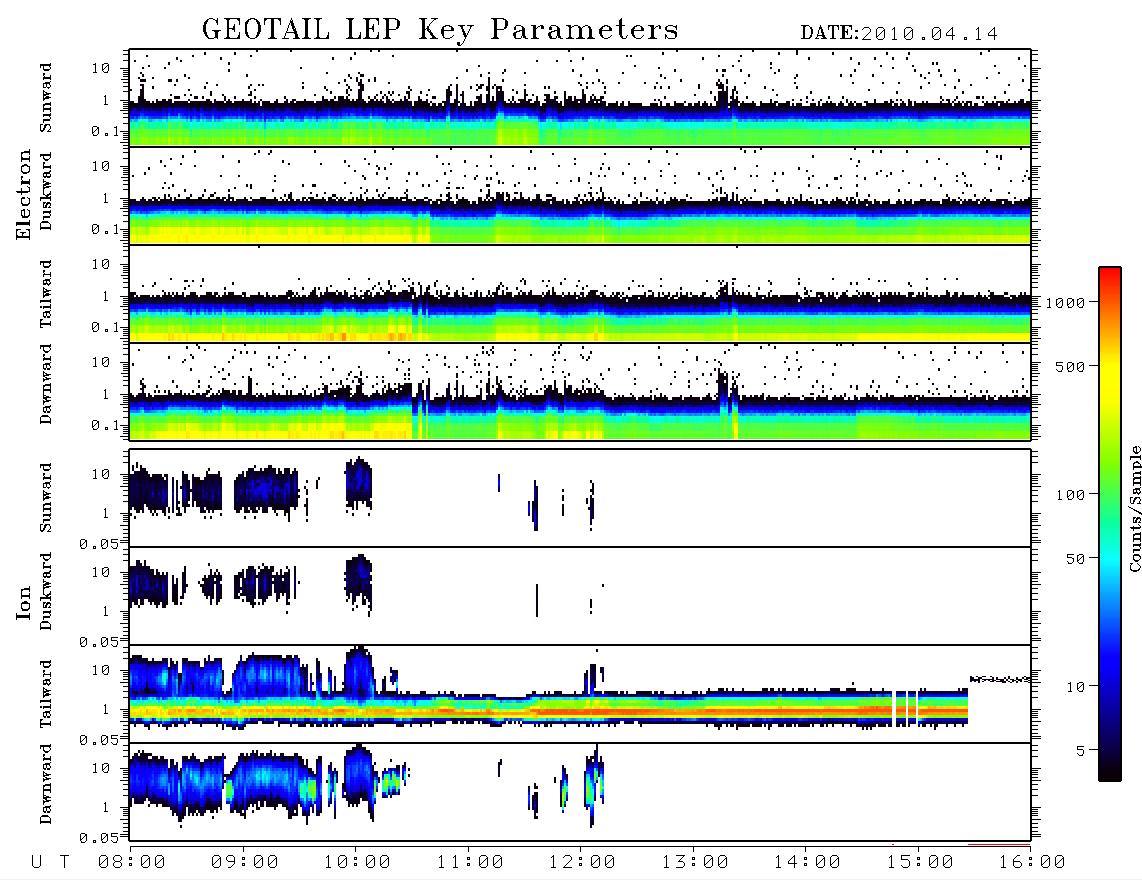Click the U T axis label
The height and width of the screenshot is (880, 1142).
[50, 862]
